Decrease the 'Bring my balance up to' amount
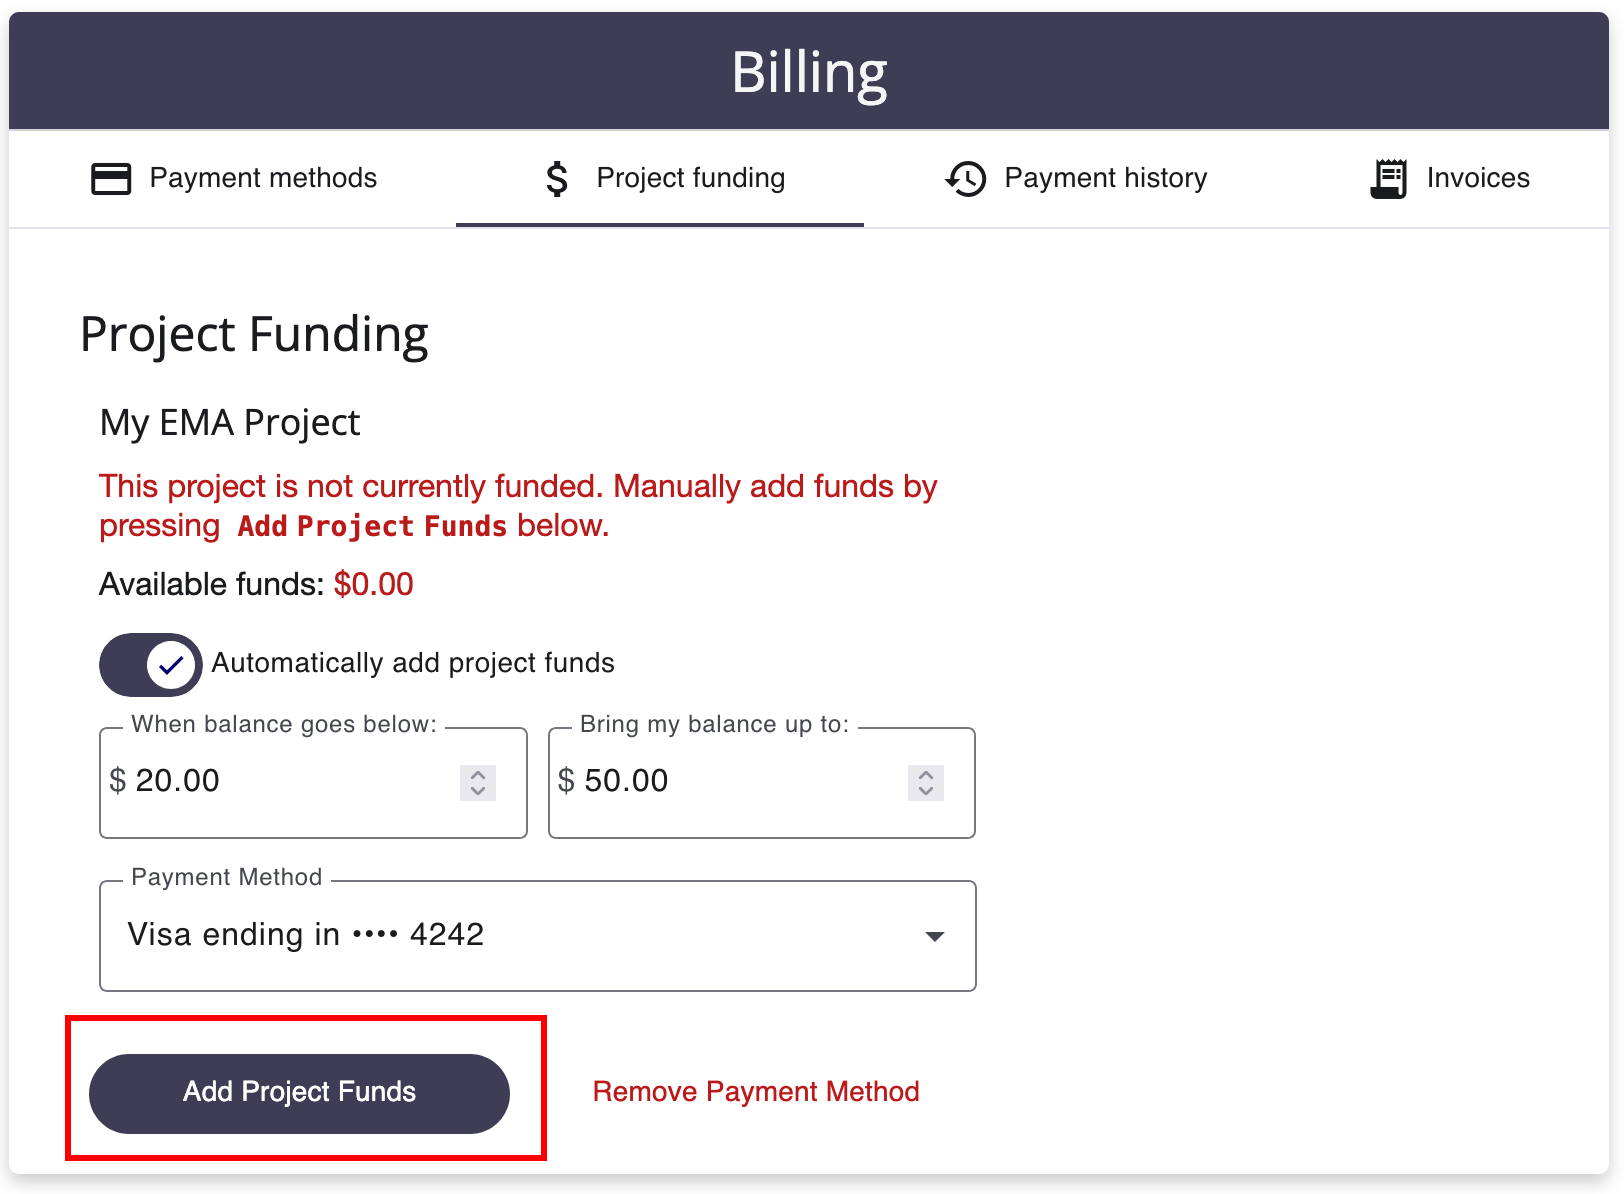Image resolution: width=1624 pixels, height=1194 pixels. pyautogui.click(x=926, y=791)
